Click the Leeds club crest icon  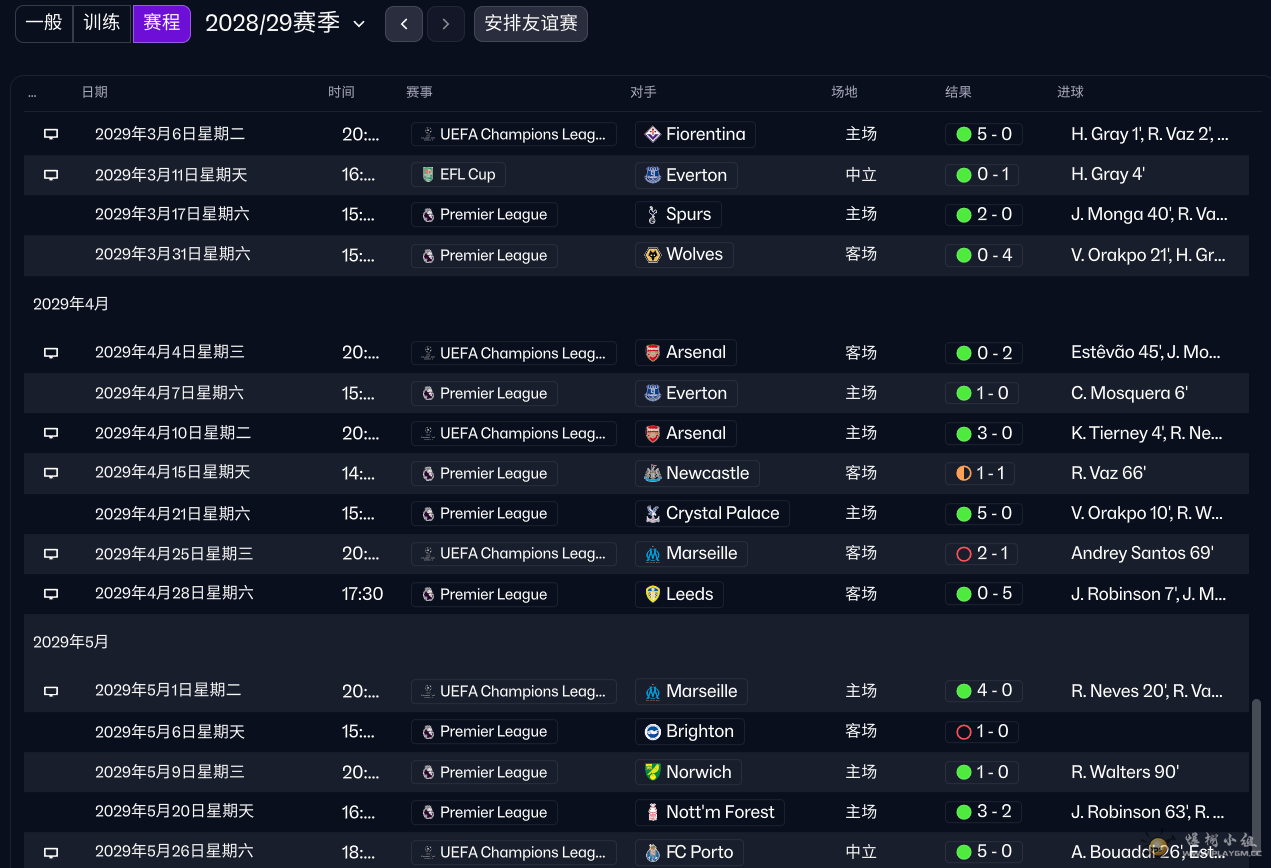coord(652,594)
